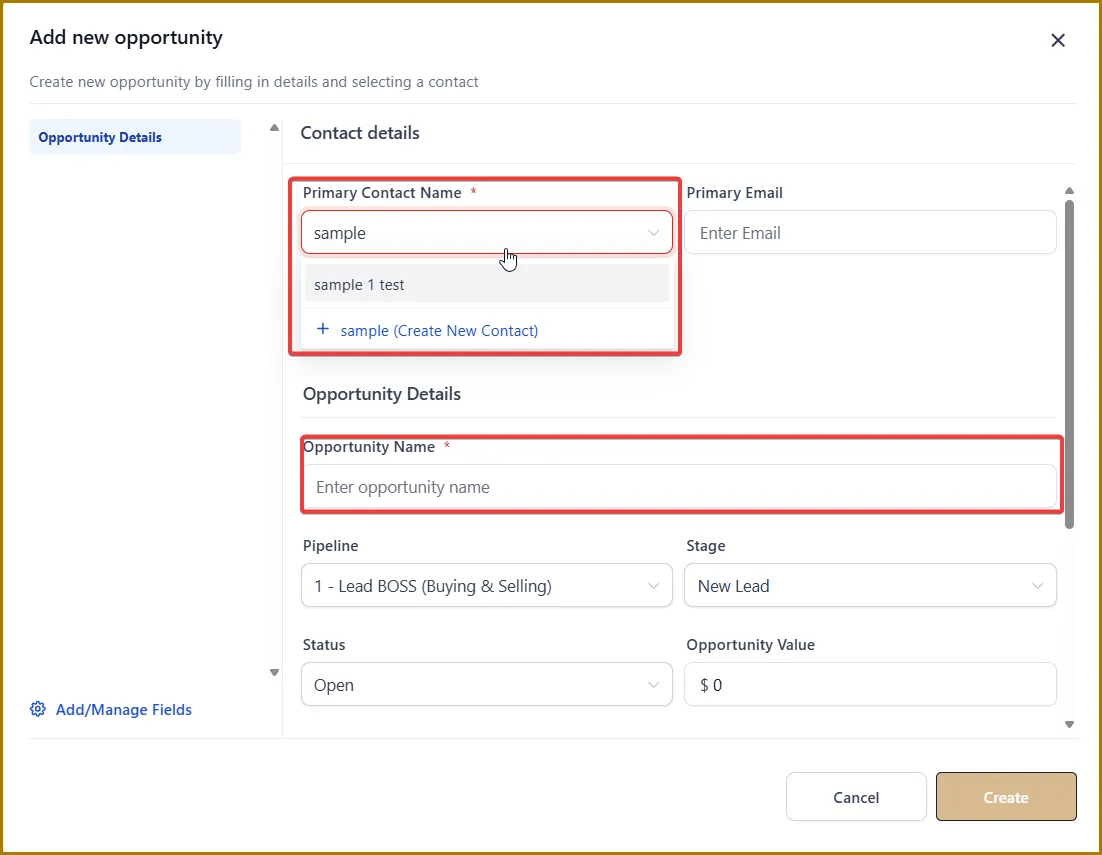
Task: Click the vertical scrollbar thumb in form
Action: coord(1069,362)
